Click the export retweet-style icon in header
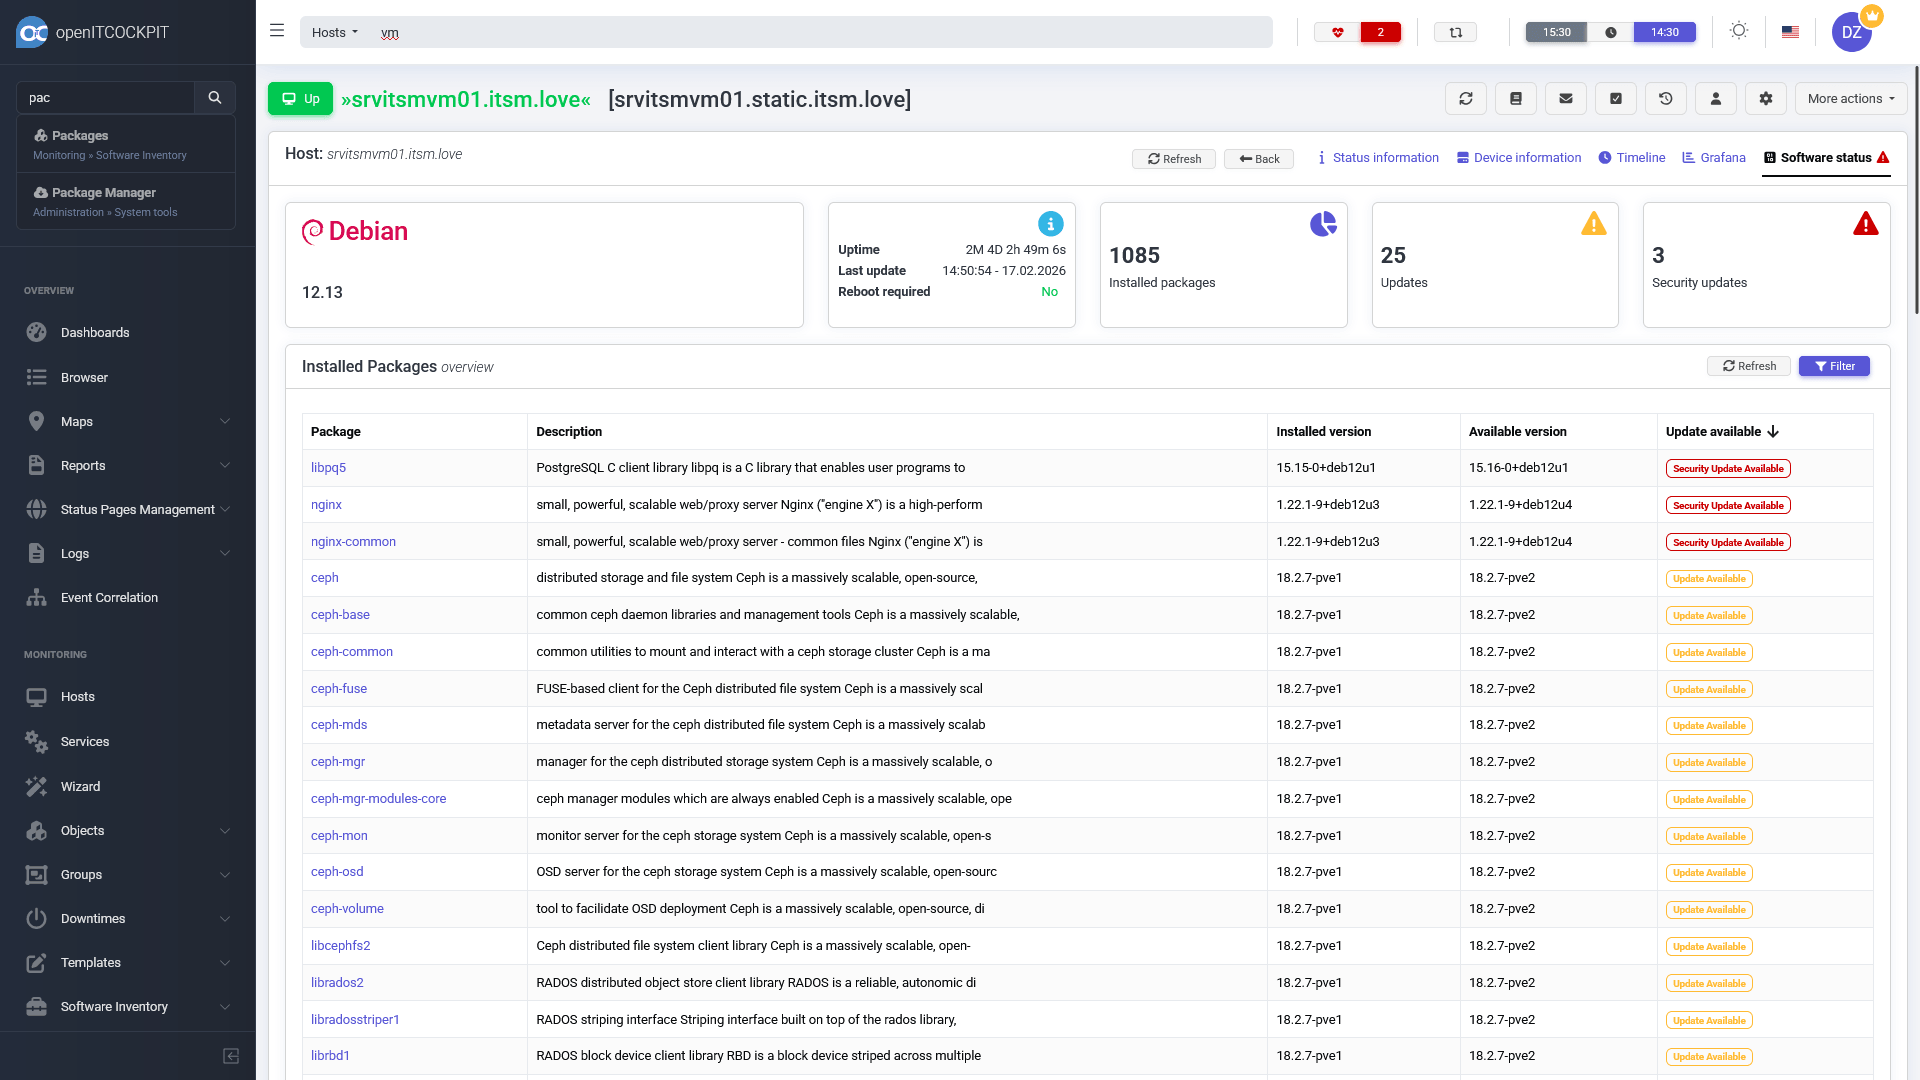The width and height of the screenshot is (1920, 1080). [x=1455, y=32]
